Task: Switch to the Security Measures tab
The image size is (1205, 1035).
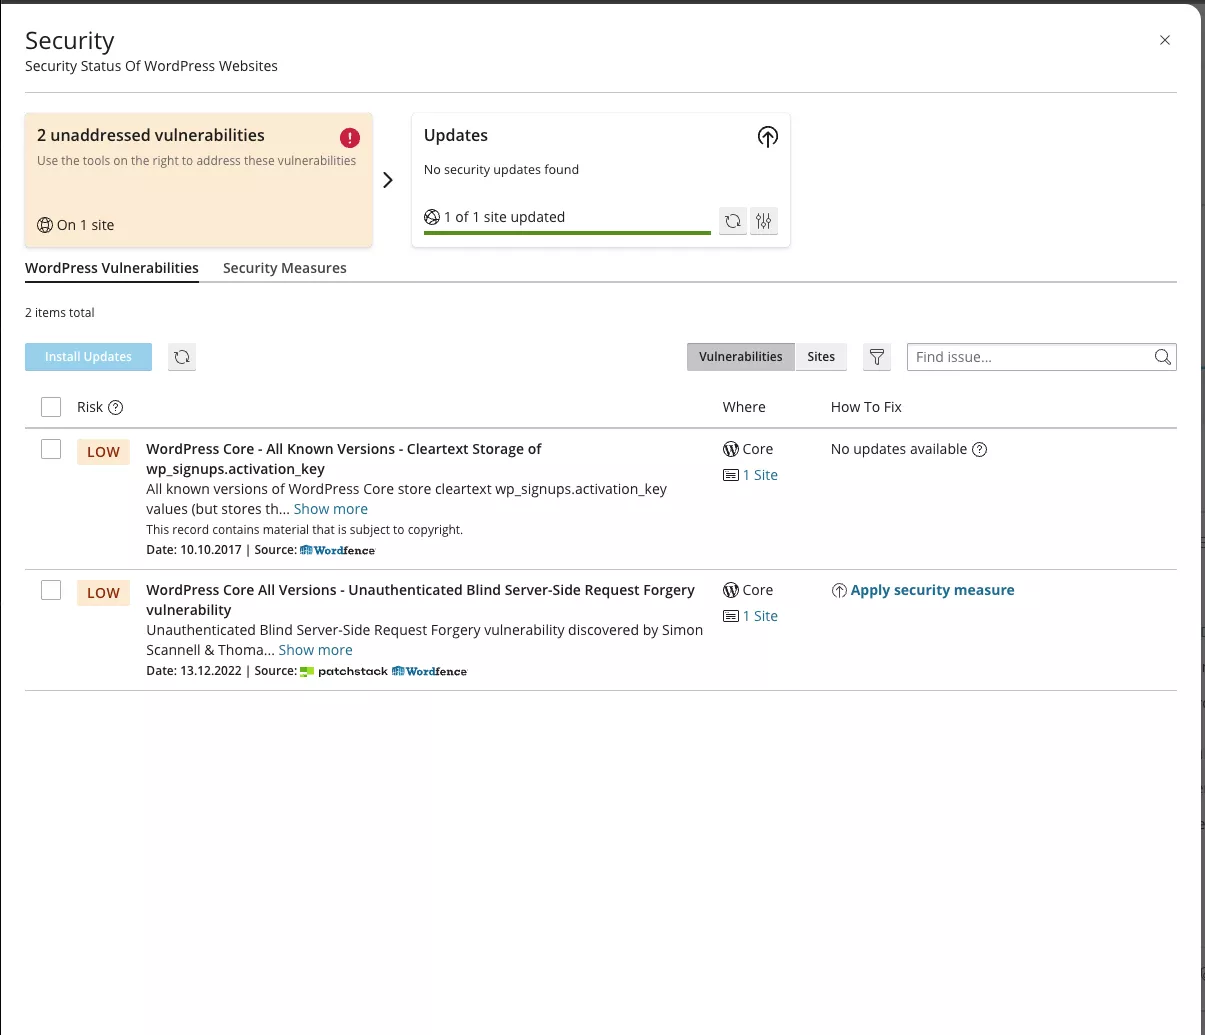Action: (x=284, y=268)
